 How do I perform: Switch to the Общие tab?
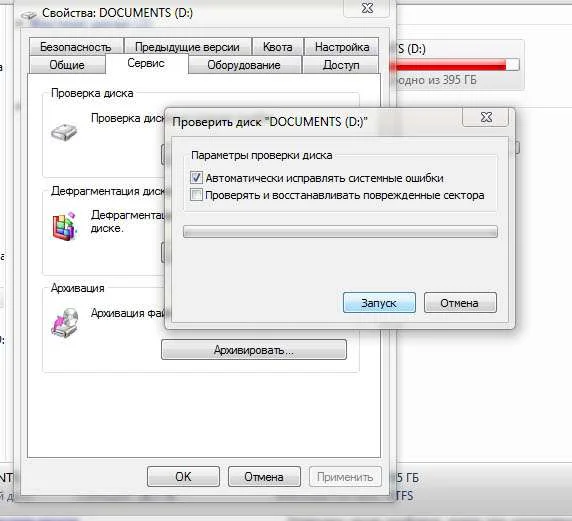coord(67,65)
